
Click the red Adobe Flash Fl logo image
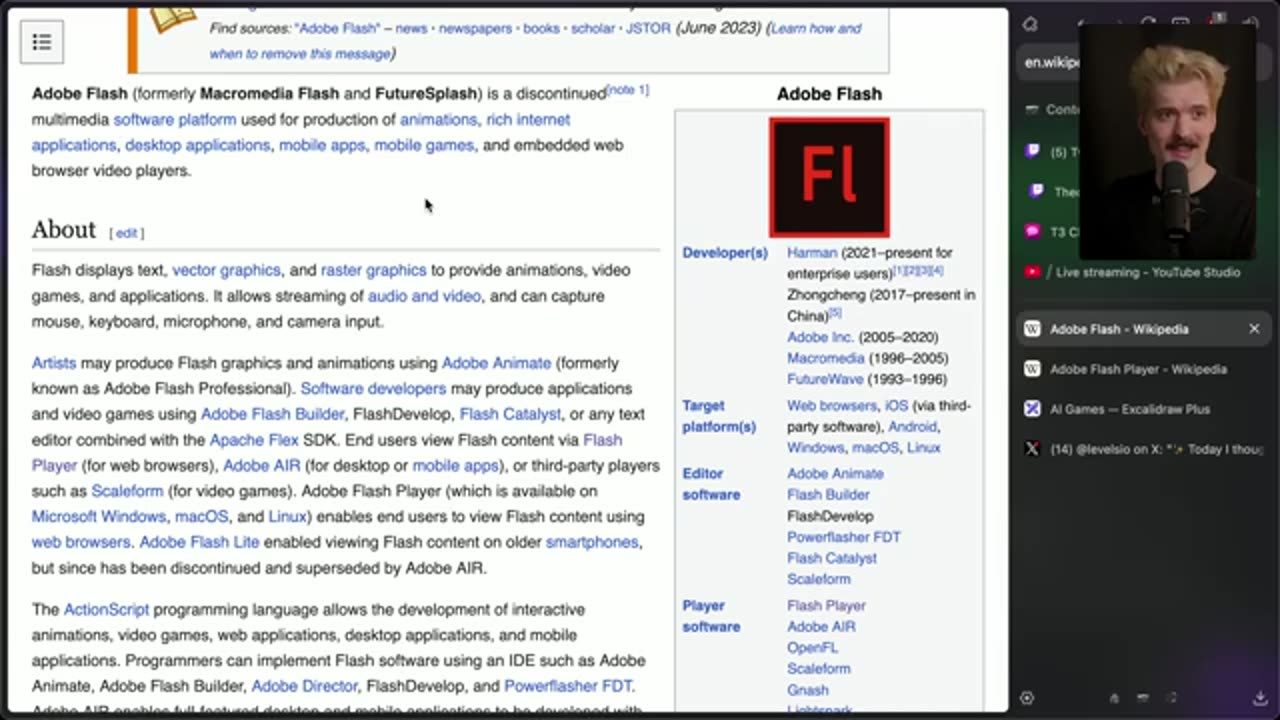click(x=829, y=177)
